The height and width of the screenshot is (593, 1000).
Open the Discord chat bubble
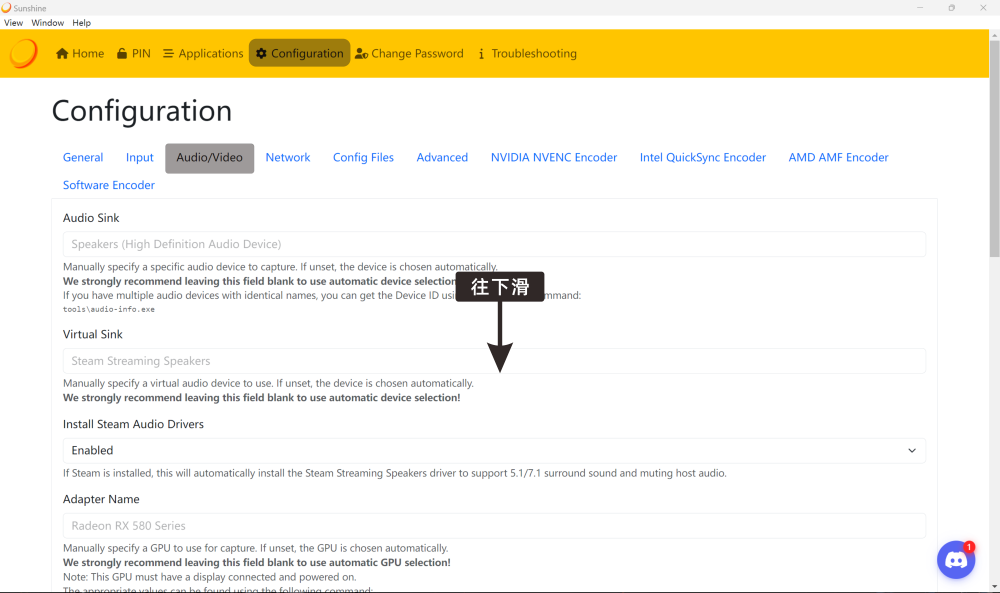click(x=955, y=560)
